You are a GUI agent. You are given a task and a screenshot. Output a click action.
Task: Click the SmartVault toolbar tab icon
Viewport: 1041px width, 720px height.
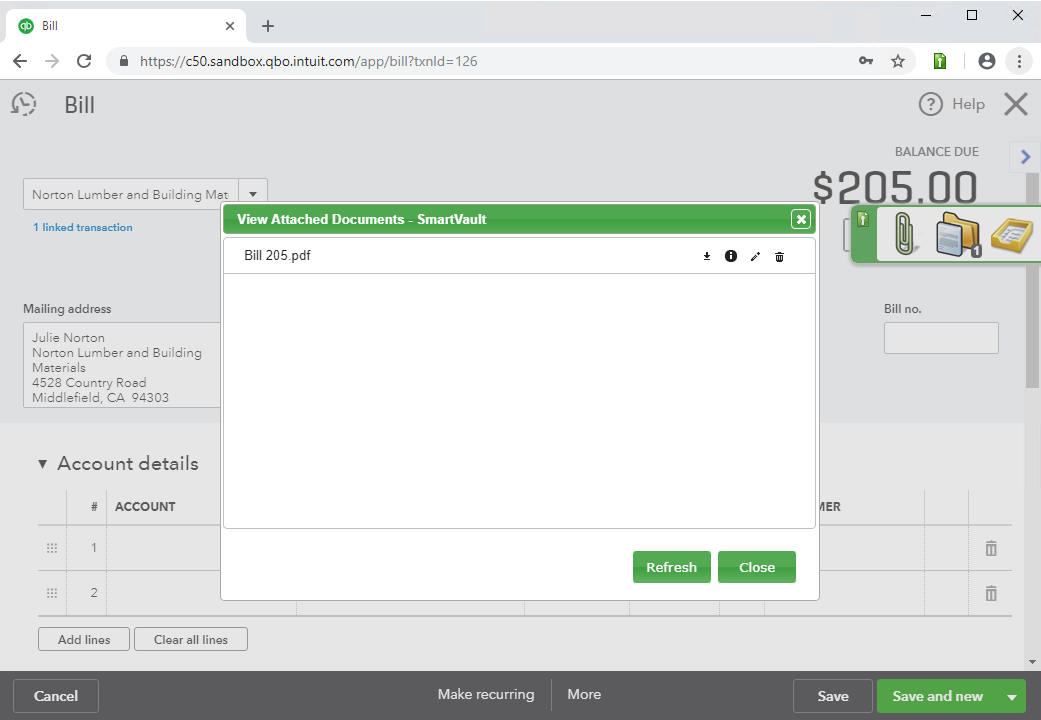[x=863, y=220]
